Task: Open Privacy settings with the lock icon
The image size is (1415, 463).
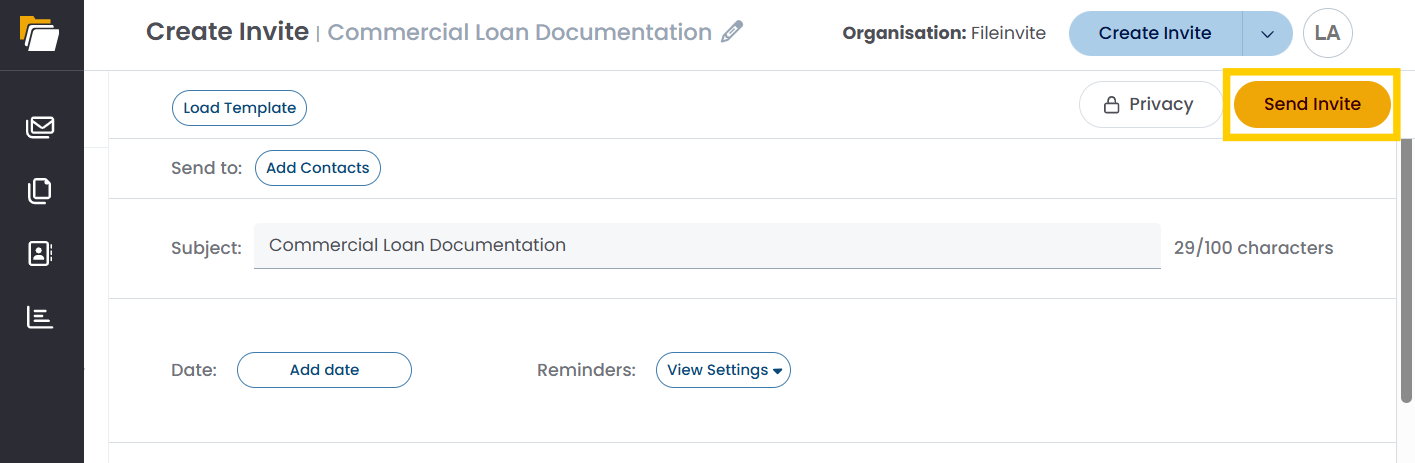Action: [1150, 104]
